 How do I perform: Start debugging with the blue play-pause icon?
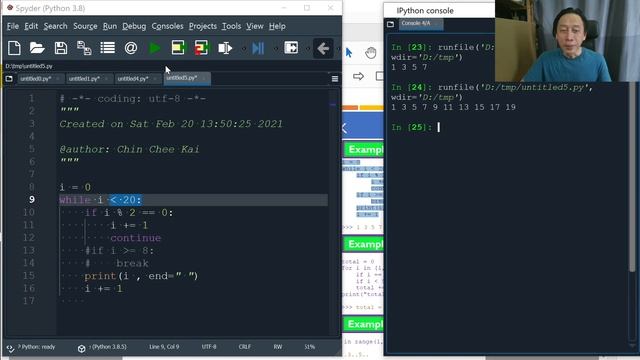pyautogui.click(x=258, y=48)
